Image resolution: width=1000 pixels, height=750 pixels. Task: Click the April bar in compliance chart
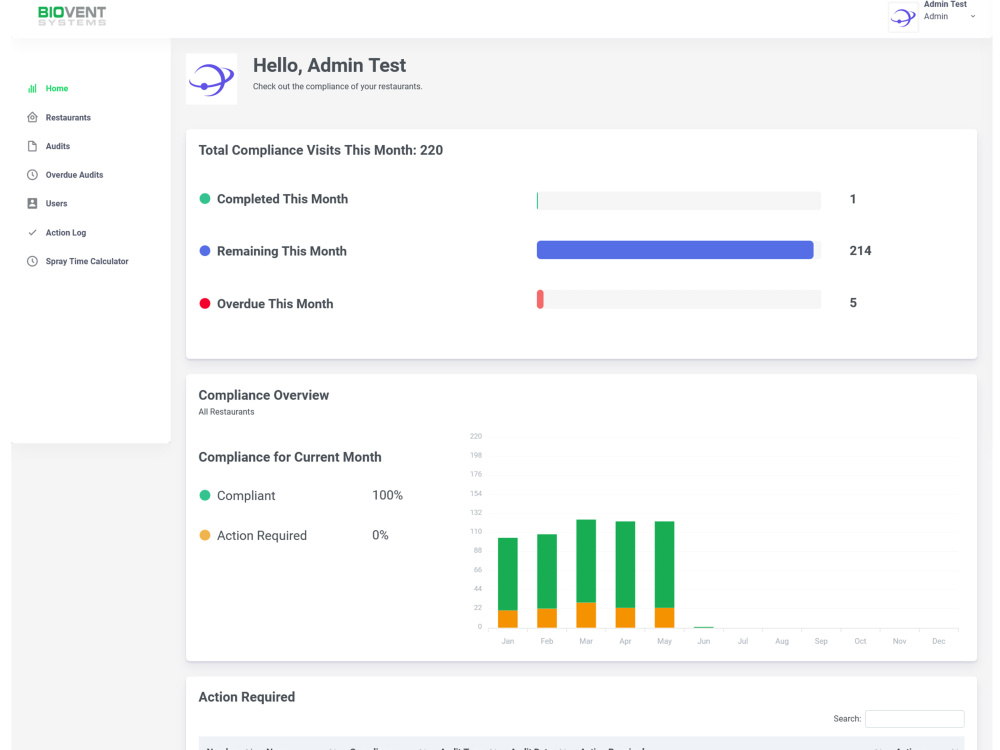pos(625,574)
